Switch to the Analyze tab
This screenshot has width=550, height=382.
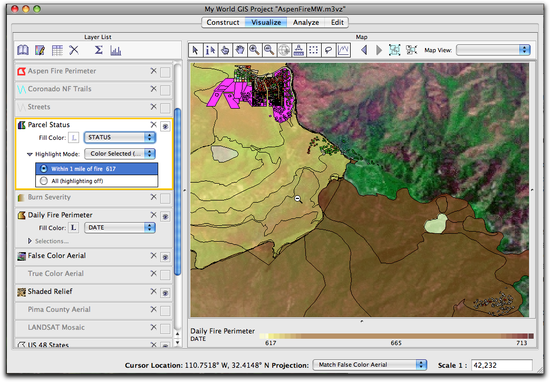[306, 22]
